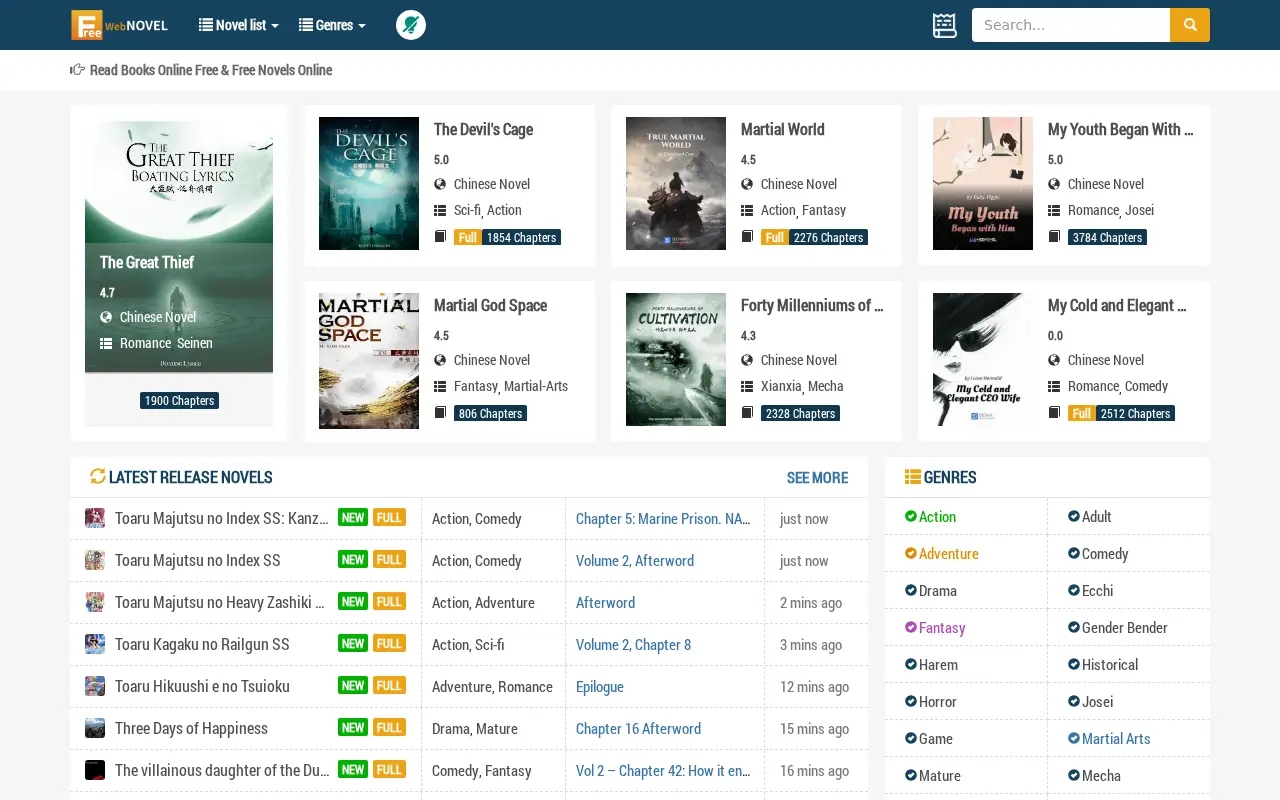Image resolution: width=1280 pixels, height=800 pixels.
Task: Click the Toaru Hikuushi e no Tsuioku icon
Action: [x=95, y=686]
